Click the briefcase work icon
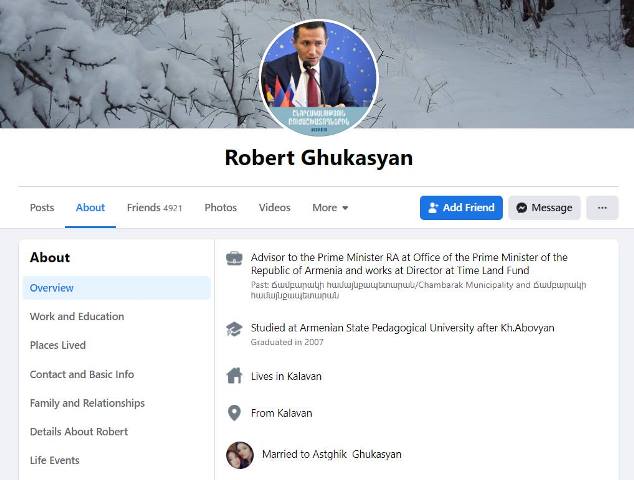Viewport: 634px width, 480px height. pyautogui.click(x=234, y=258)
